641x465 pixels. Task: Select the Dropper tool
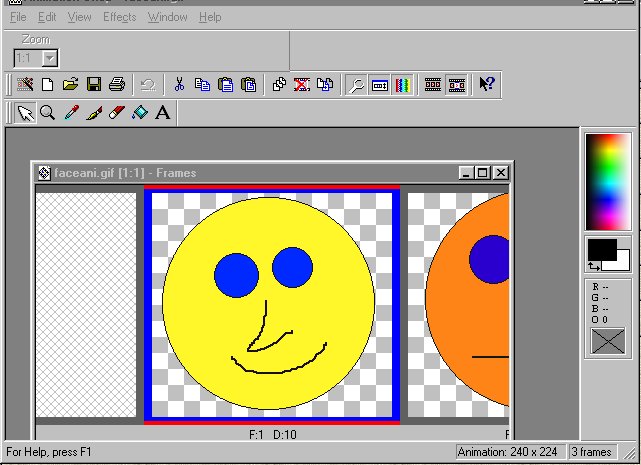point(72,112)
